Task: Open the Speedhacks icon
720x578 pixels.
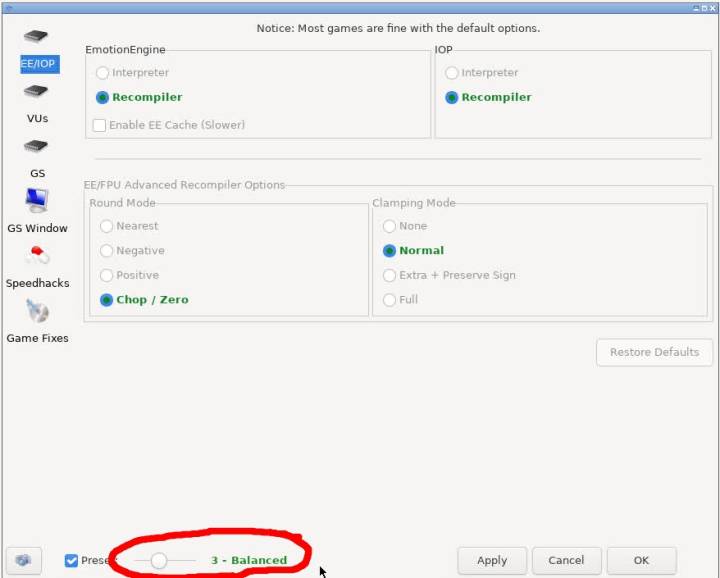Action: click(x=37, y=256)
